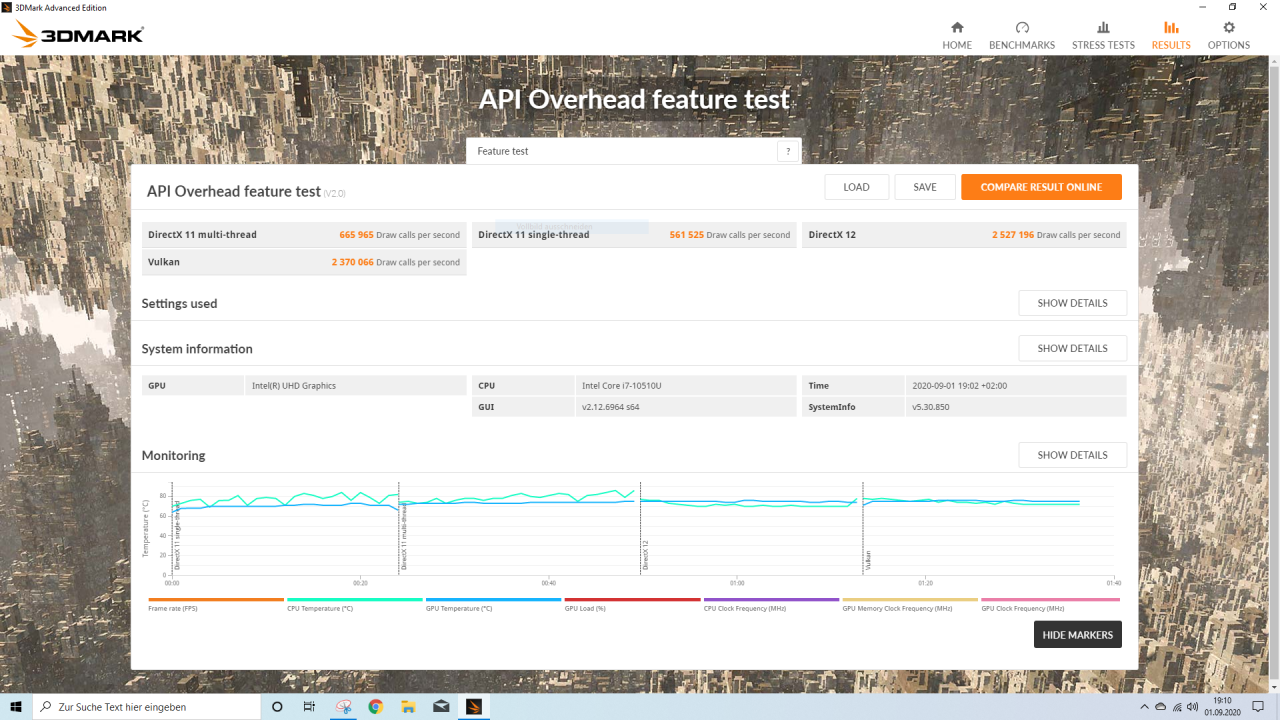Open File Explorer from the taskbar
This screenshot has height=720, width=1280.
pos(408,706)
